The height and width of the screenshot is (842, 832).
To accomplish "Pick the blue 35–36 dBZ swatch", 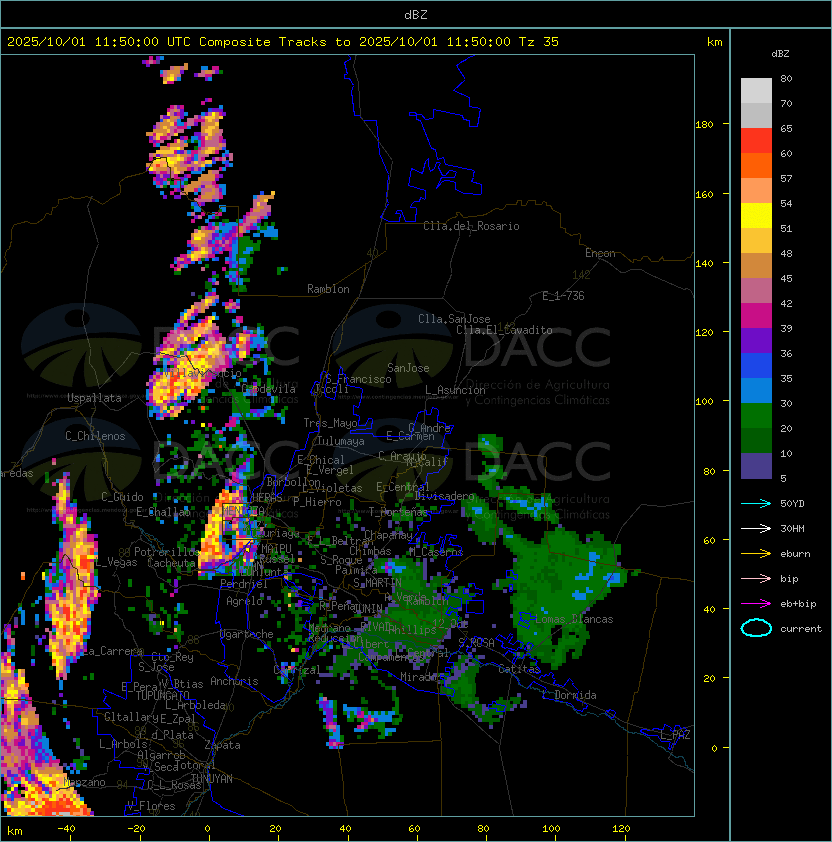I will pos(756,366).
